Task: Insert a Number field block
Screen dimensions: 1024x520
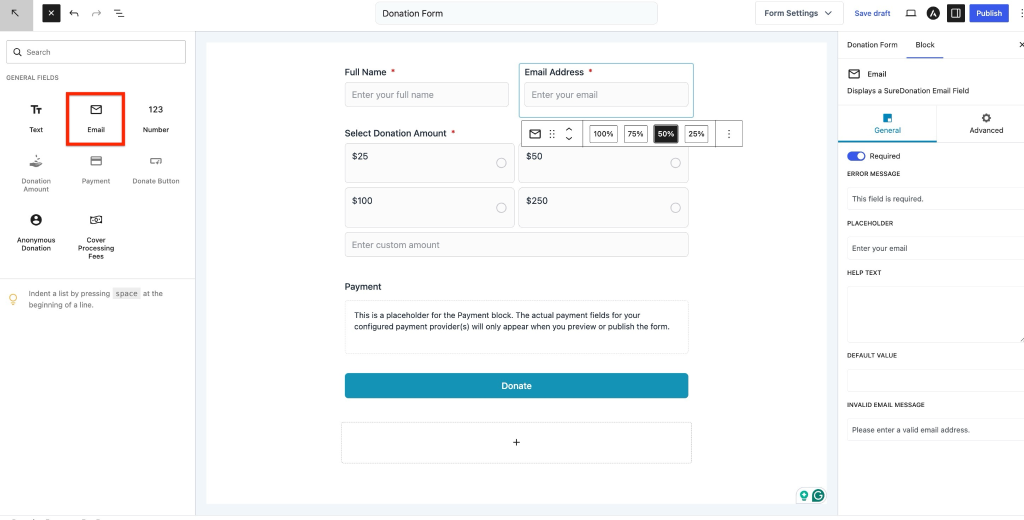Action: click(x=155, y=118)
